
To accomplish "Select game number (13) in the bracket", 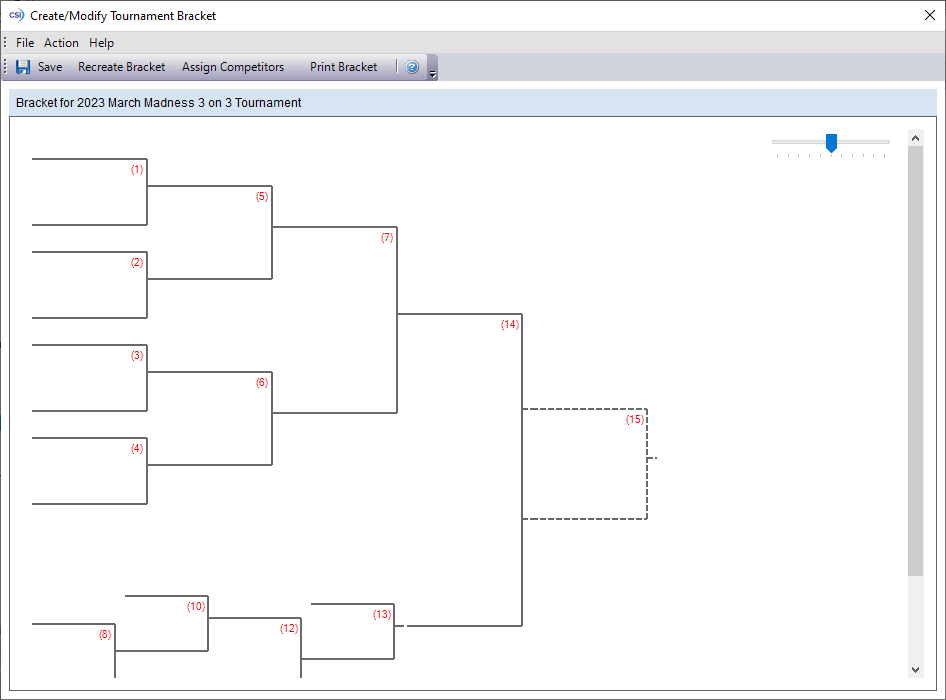I will 382,614.
